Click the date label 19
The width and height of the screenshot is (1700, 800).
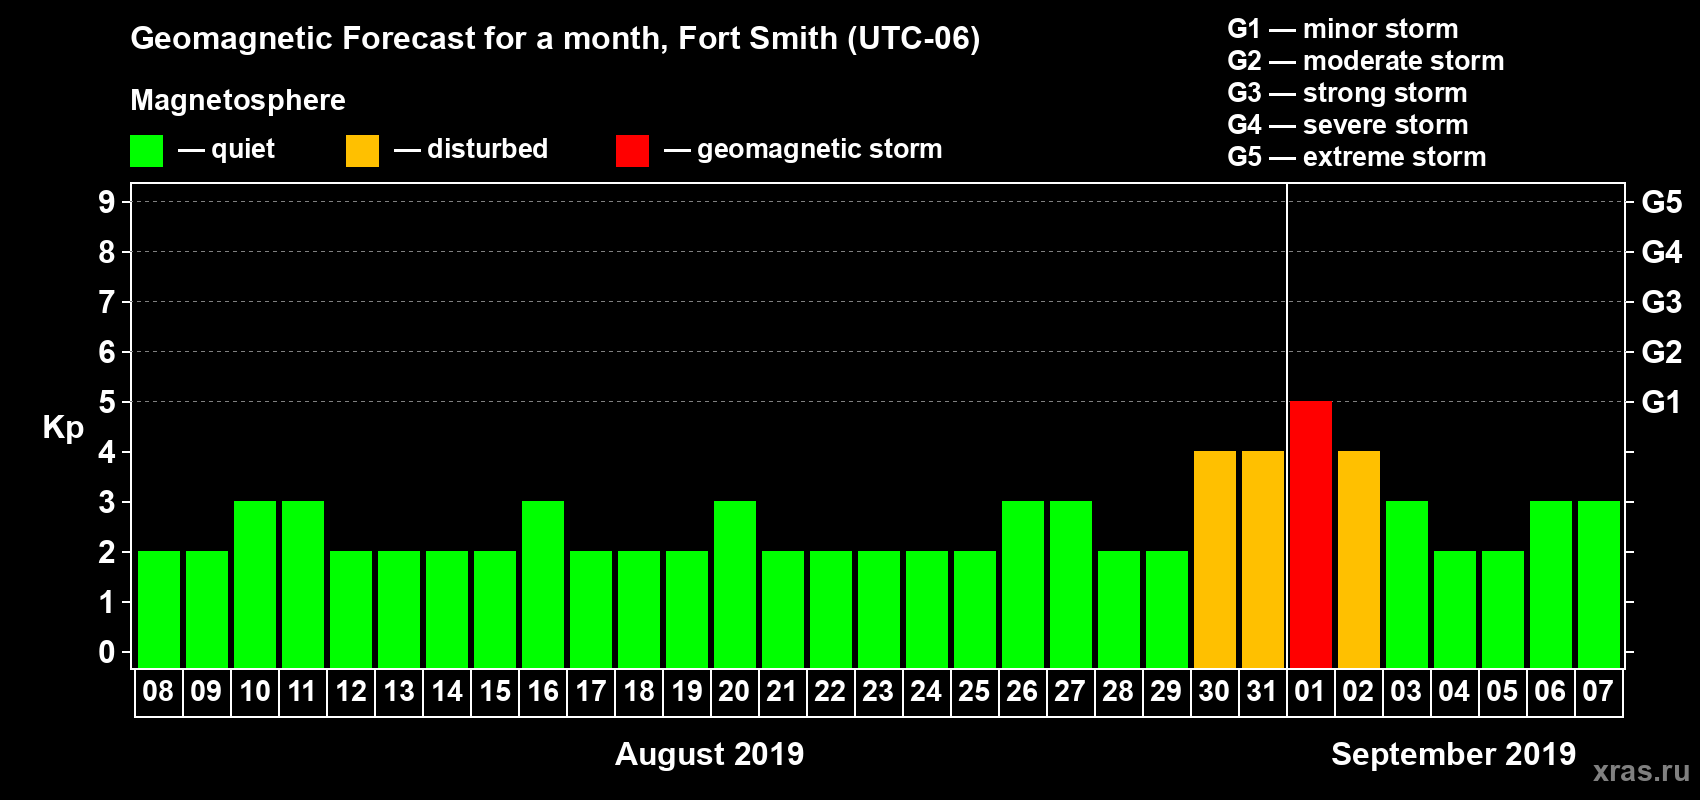(687, 691)
